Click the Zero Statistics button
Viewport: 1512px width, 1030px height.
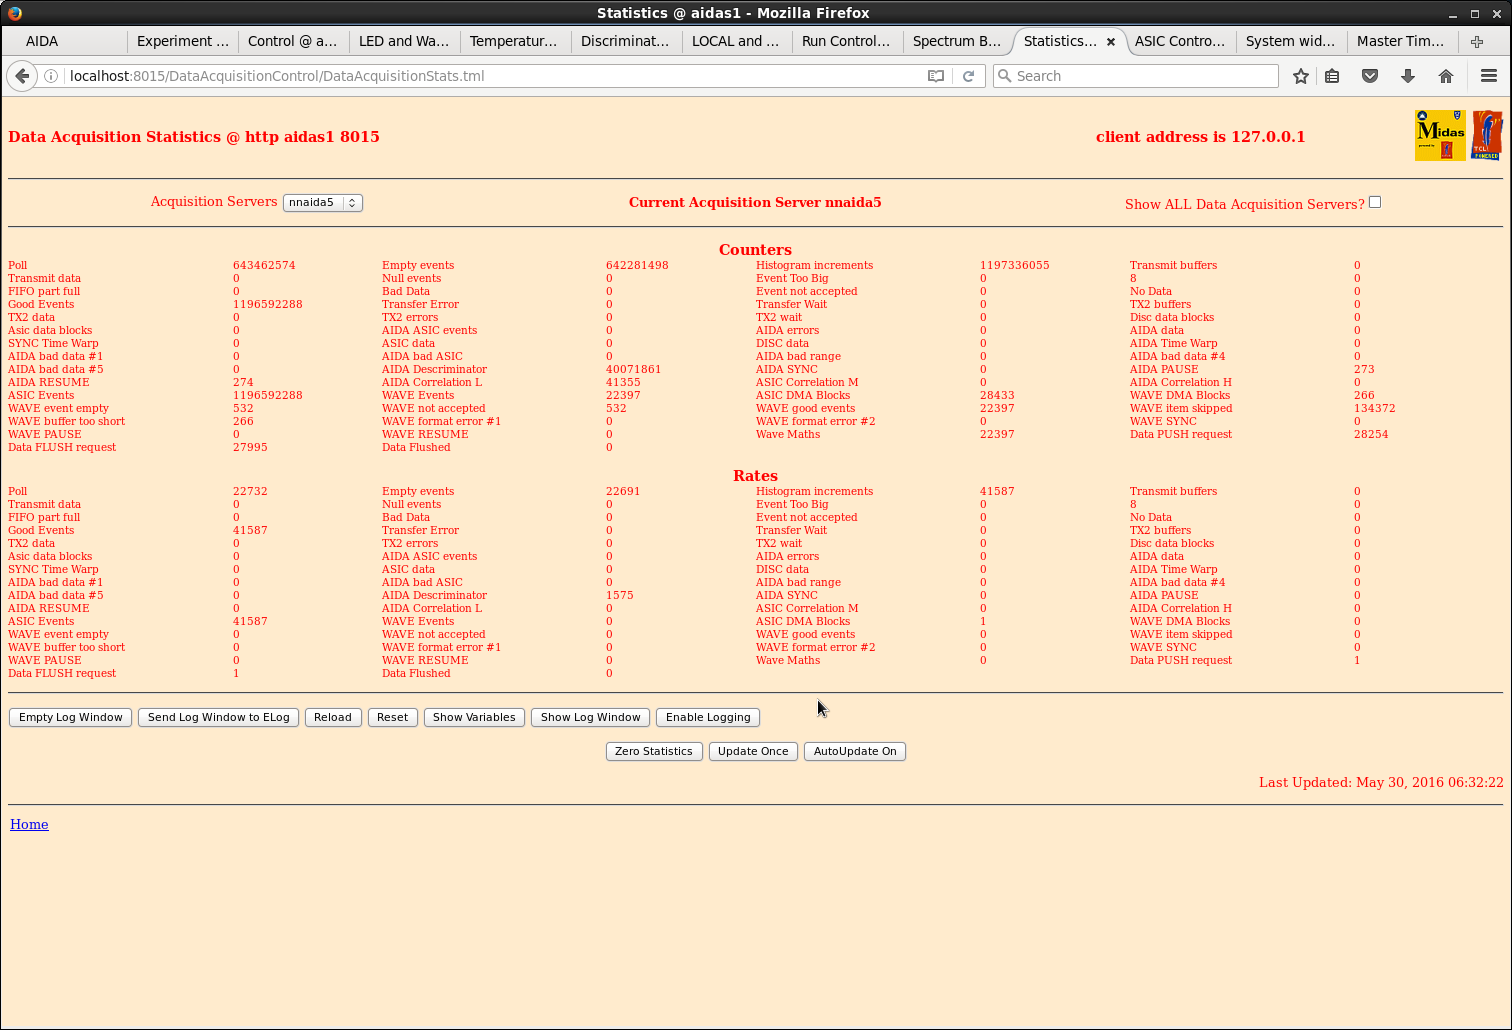654,751
